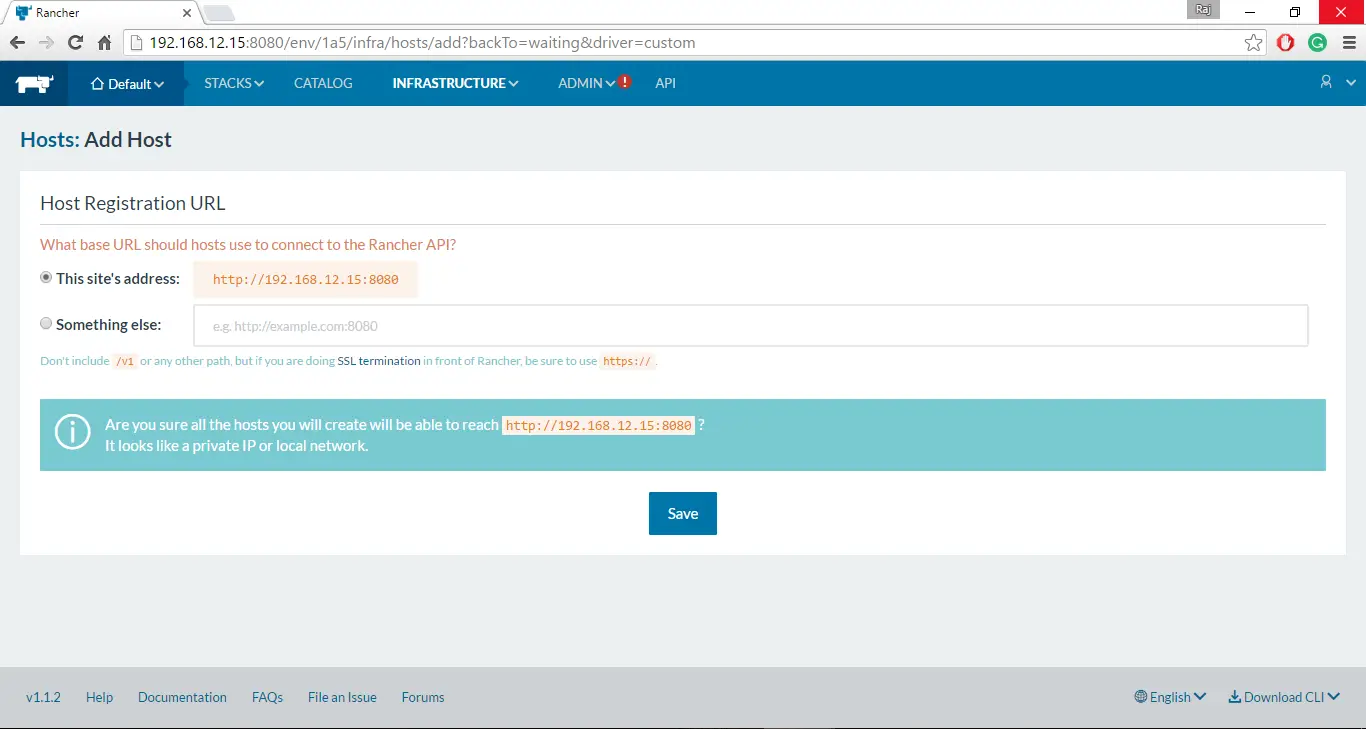Click the /v1 code snippet
The image size is (1366, 729).
125,361
